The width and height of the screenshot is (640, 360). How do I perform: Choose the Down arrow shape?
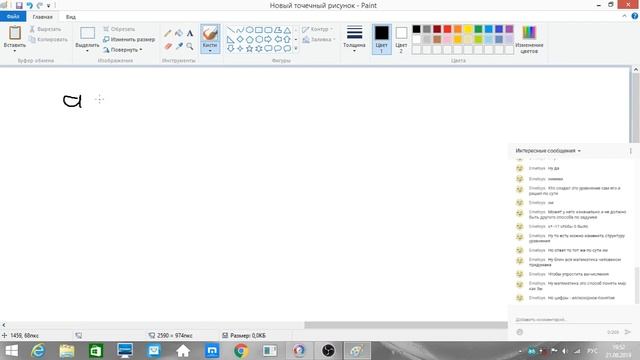(x=231, y=49)
